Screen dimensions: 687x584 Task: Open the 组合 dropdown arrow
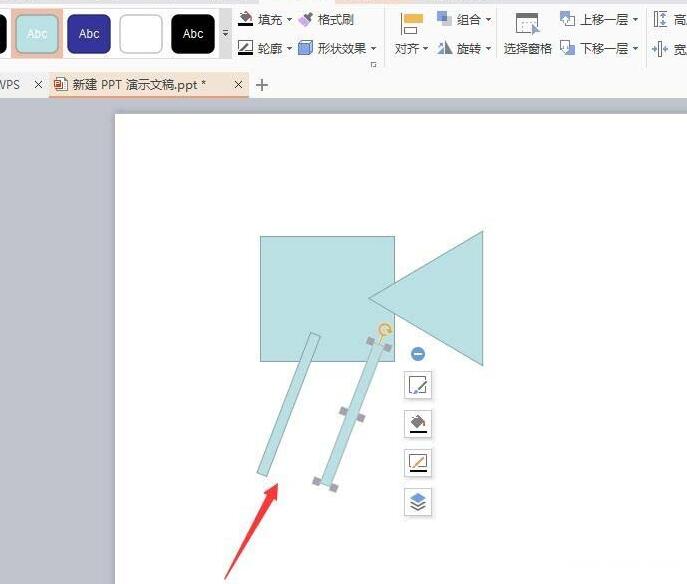(x=488, y=20)
